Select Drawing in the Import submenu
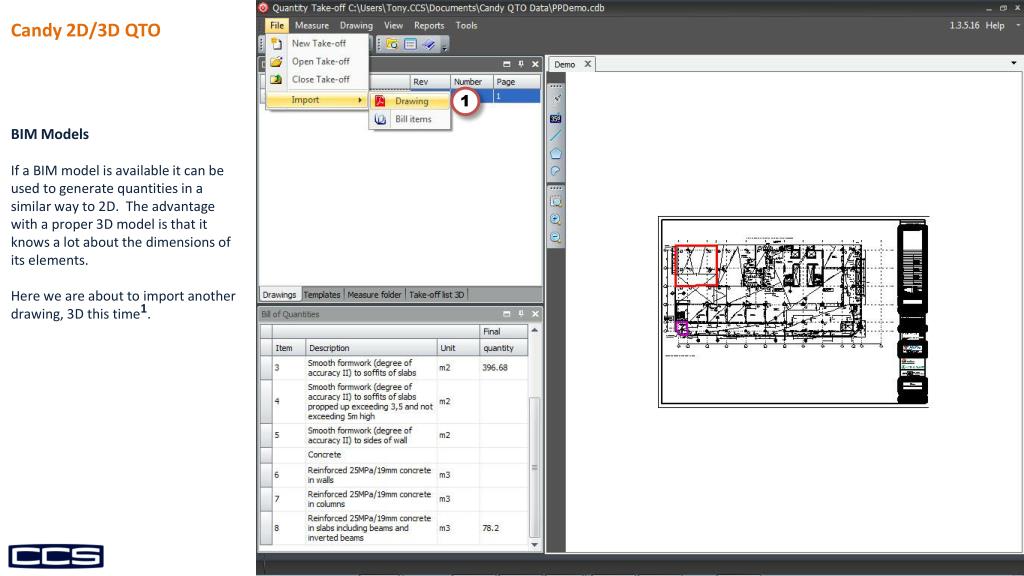Image resolution: width=1024 pixels, height=576 pixels. tap(410, 101)
